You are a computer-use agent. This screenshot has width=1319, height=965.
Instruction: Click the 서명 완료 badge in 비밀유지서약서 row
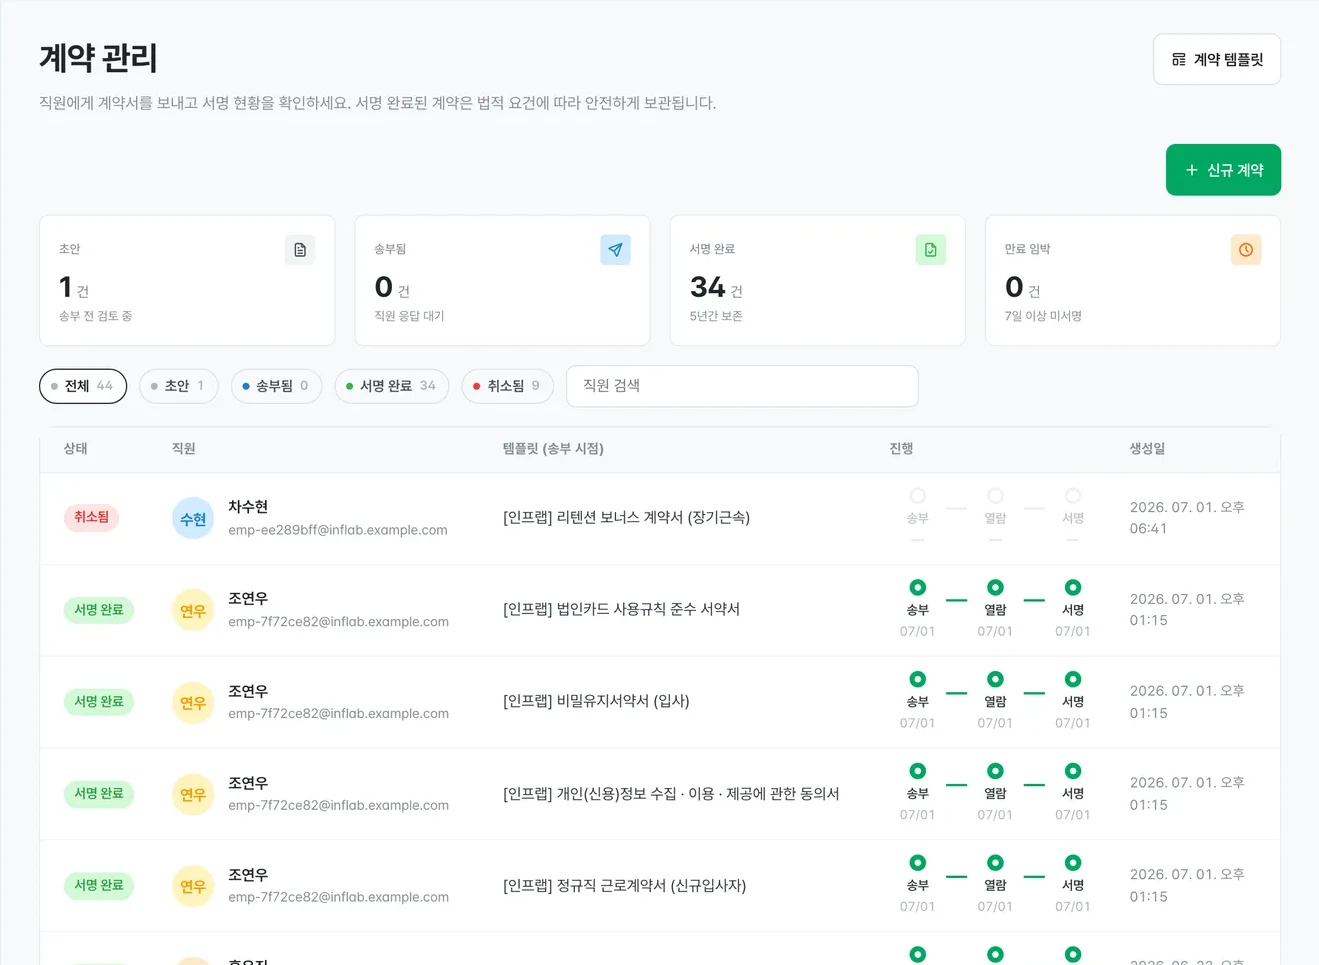[99, 702]
